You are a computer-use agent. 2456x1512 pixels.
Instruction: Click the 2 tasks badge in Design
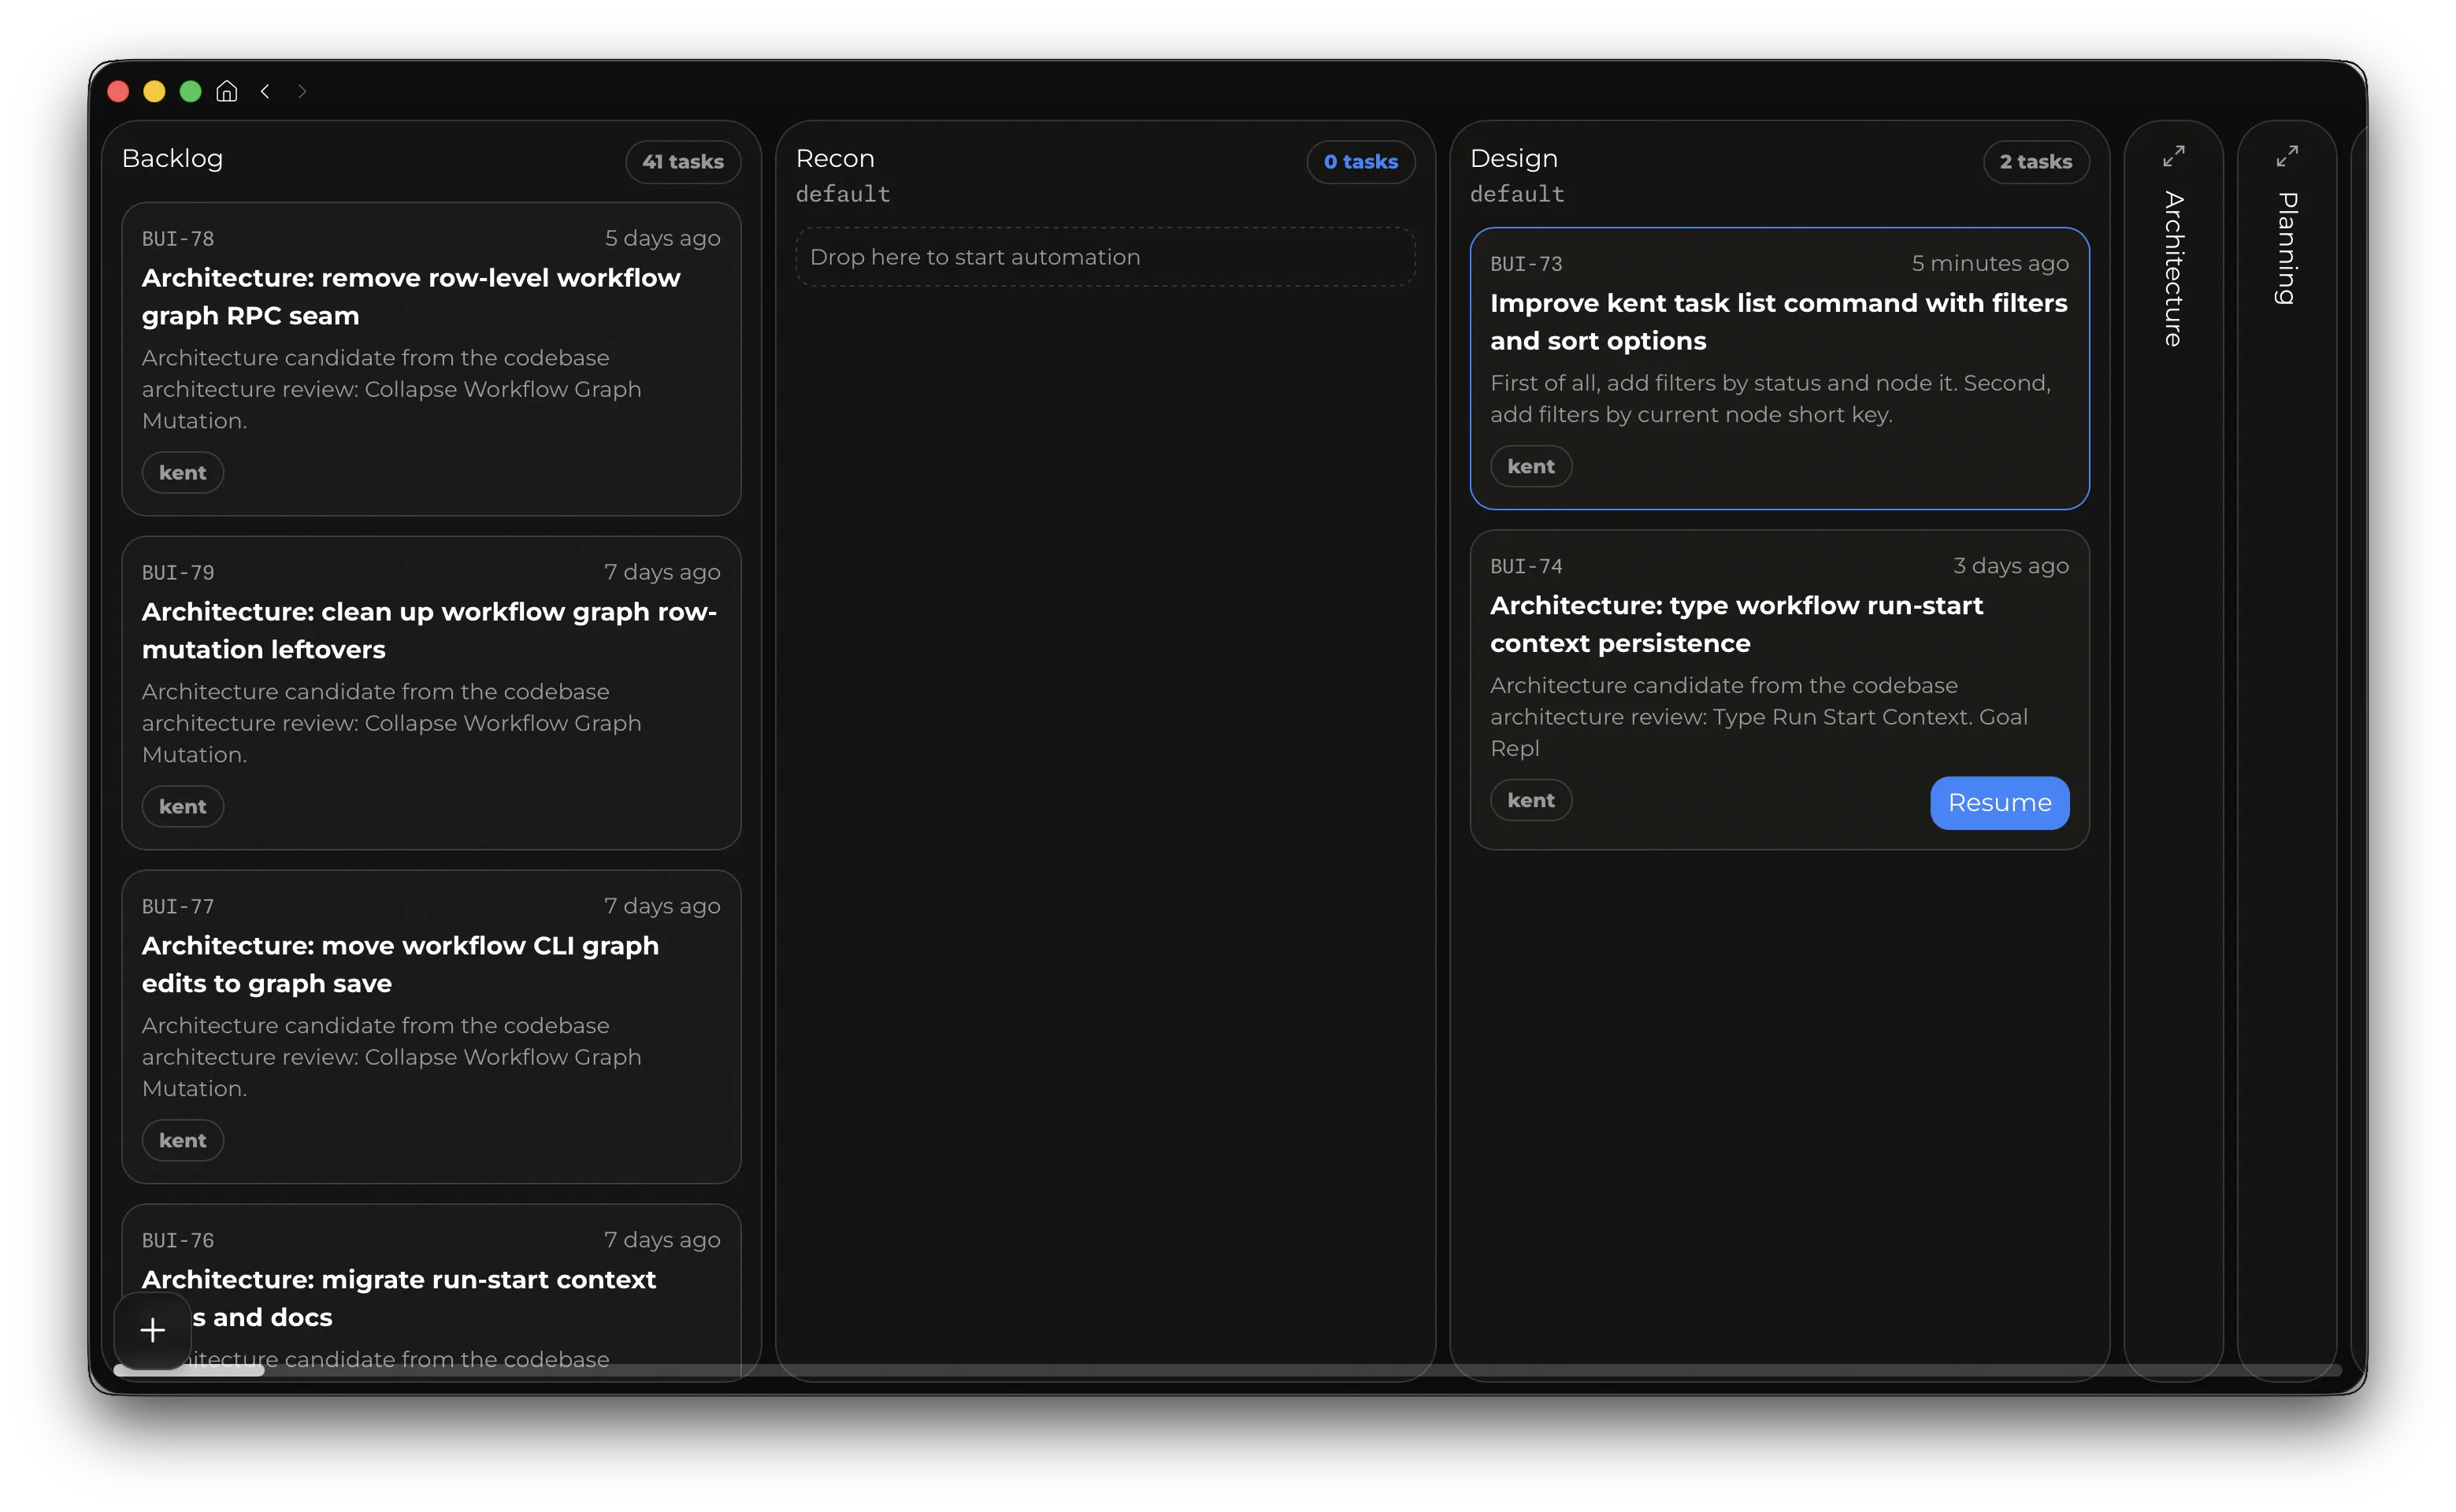[2036, 162]
